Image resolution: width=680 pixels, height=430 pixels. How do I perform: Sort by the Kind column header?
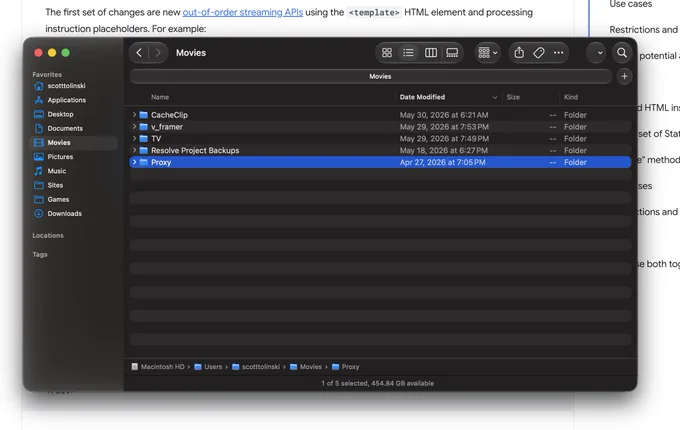[571, 97]
